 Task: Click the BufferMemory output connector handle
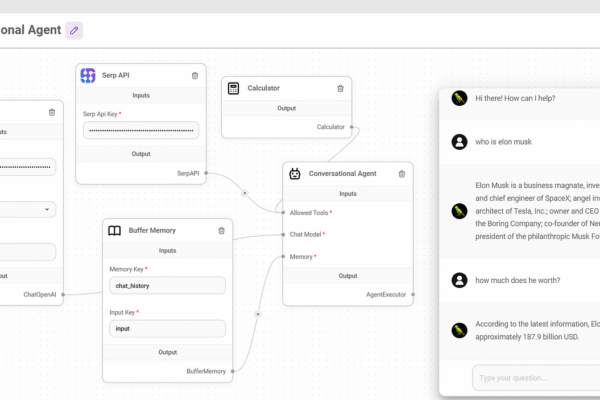[233, 371]
